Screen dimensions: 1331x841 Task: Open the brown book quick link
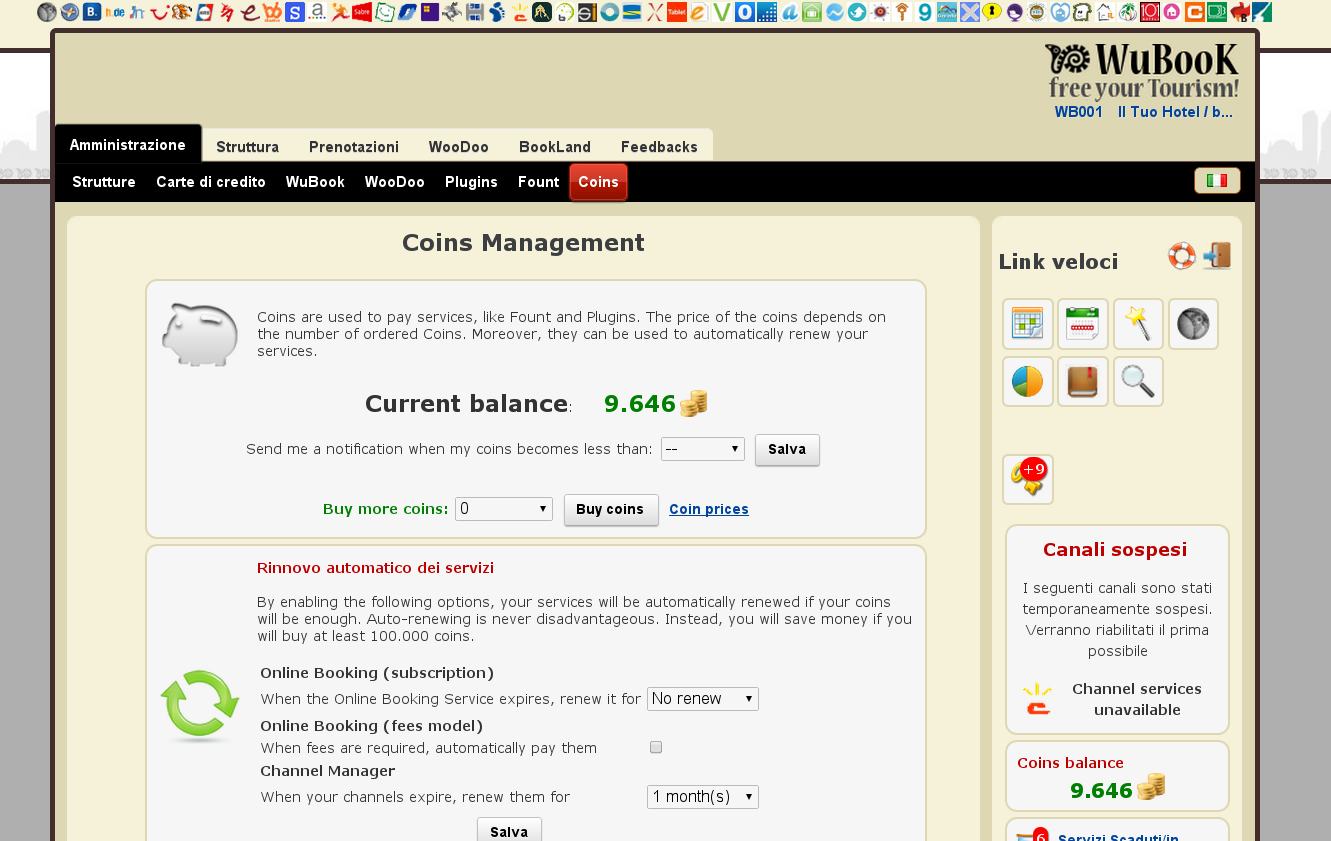click(x=1083, y=381)
